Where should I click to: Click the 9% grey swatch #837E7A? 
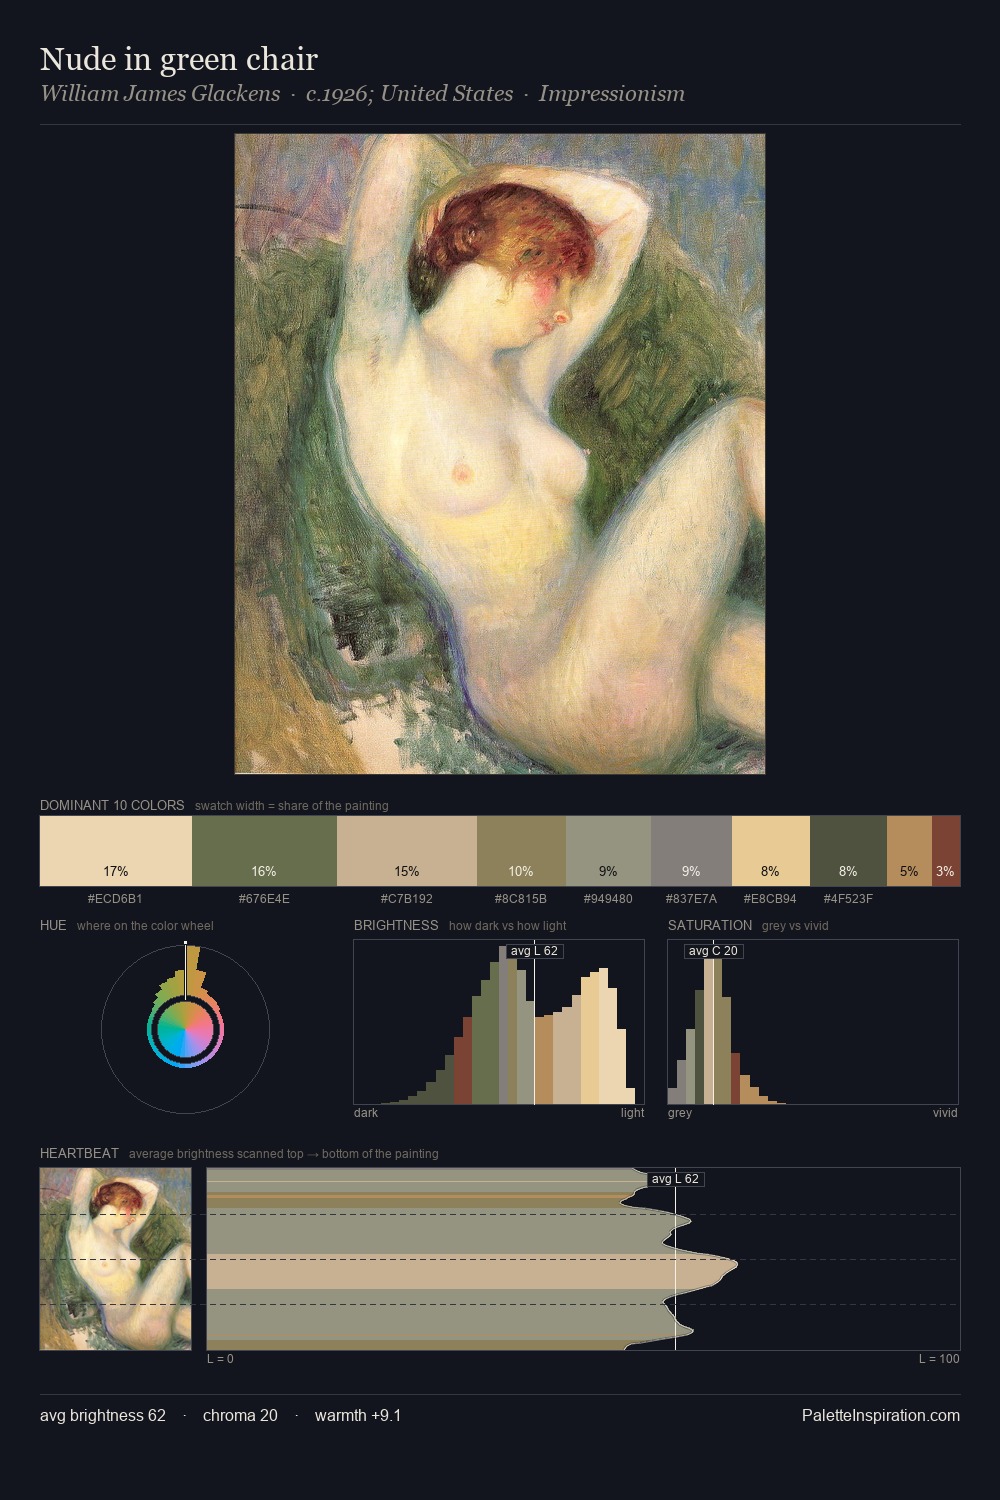[x=691, y=851]
